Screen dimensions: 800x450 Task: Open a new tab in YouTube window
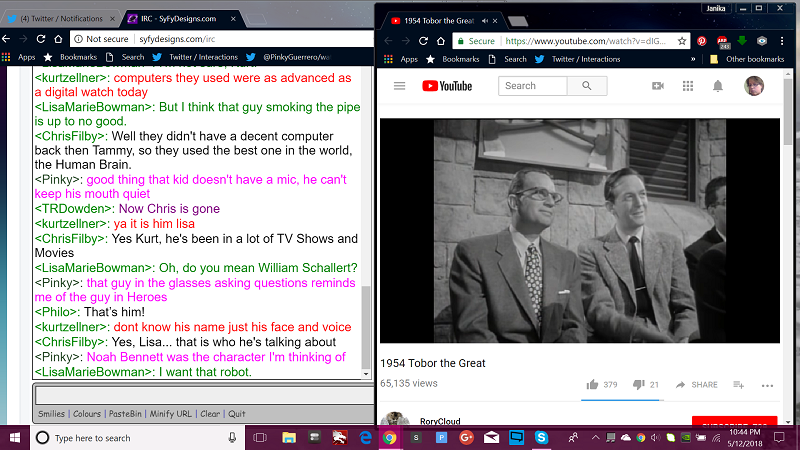pyautogui.click(x=517, y=21)
